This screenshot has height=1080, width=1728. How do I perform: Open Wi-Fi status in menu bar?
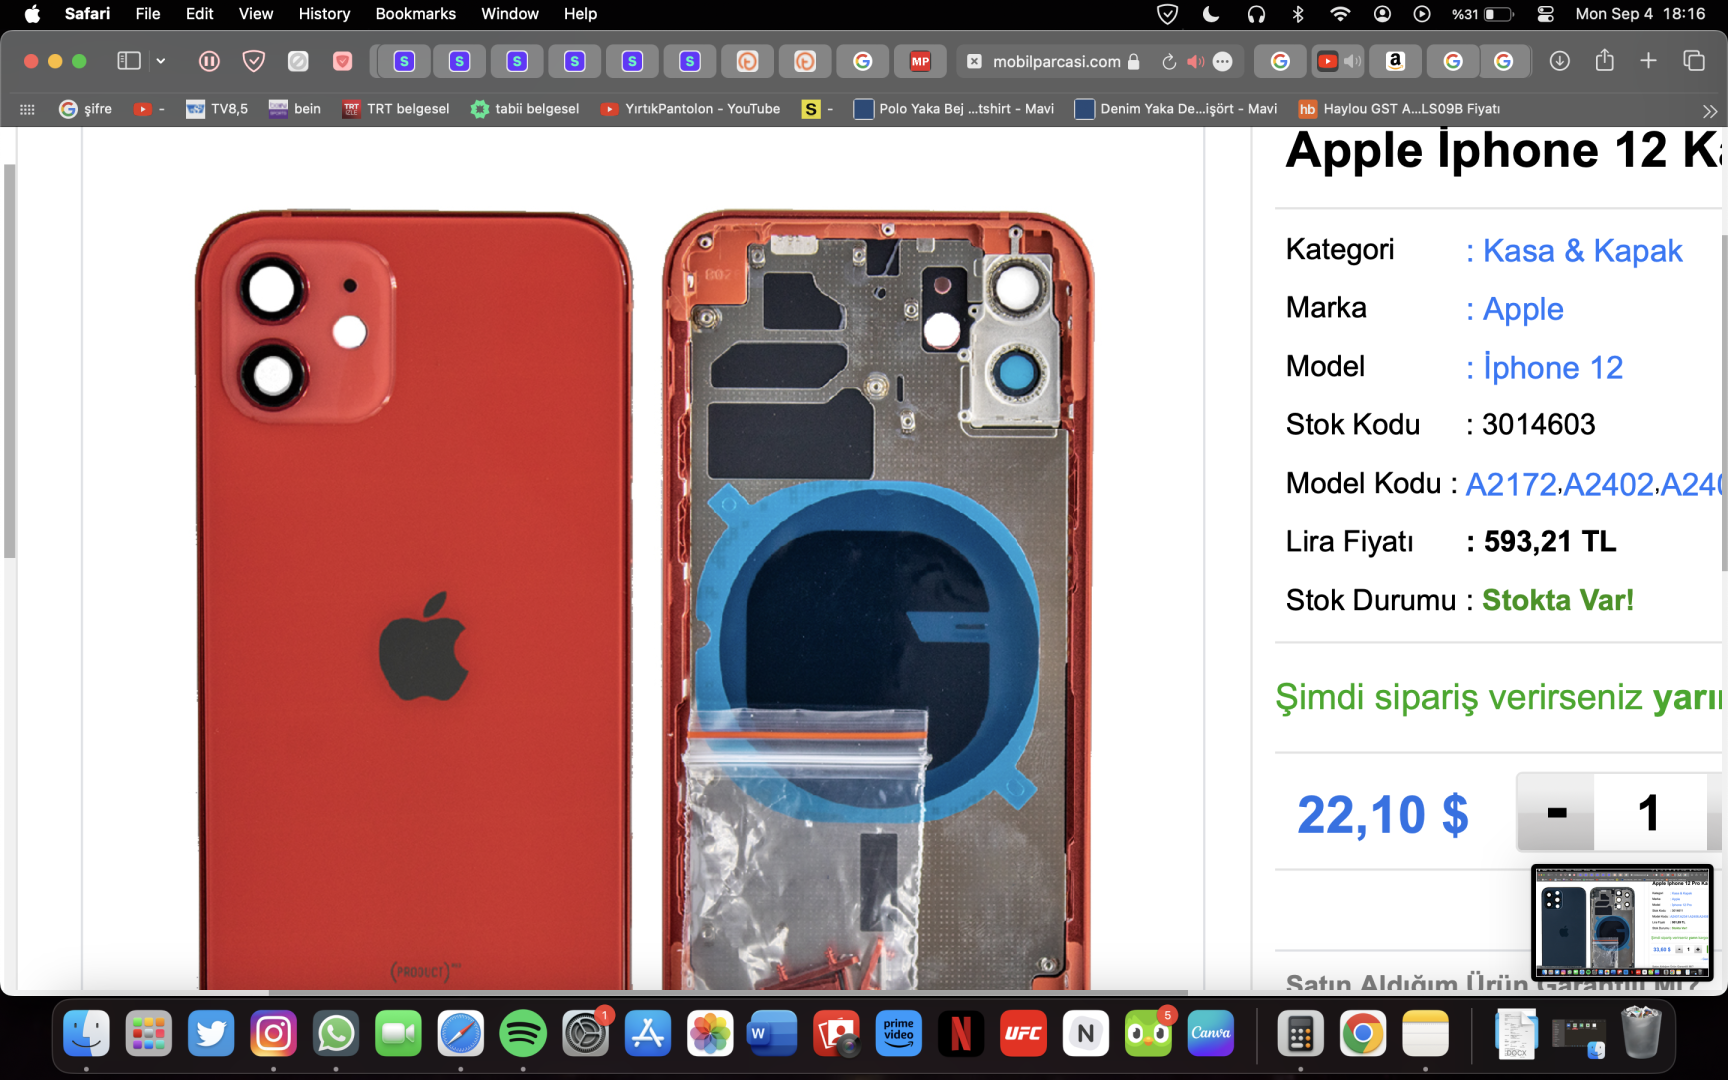pyautogui.click(x=1340, y=14)
